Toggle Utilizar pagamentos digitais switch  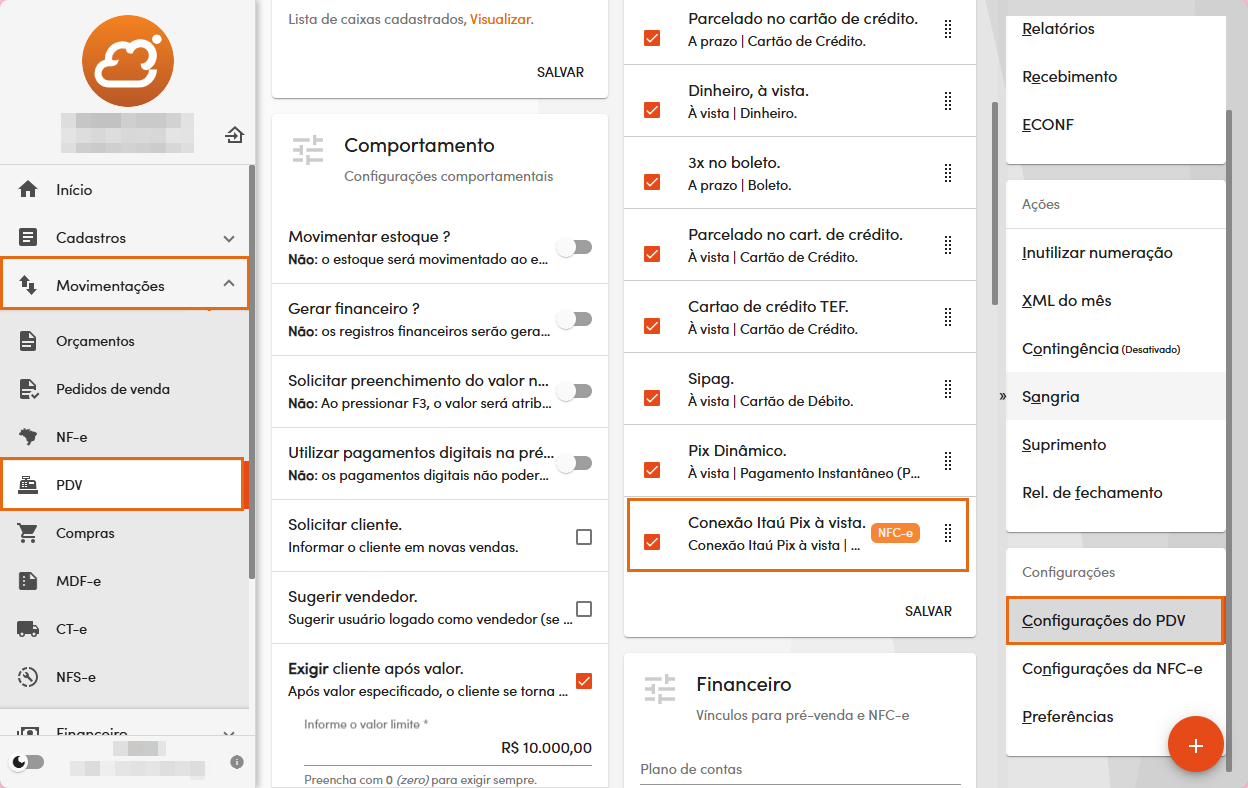tap(575, 463)
